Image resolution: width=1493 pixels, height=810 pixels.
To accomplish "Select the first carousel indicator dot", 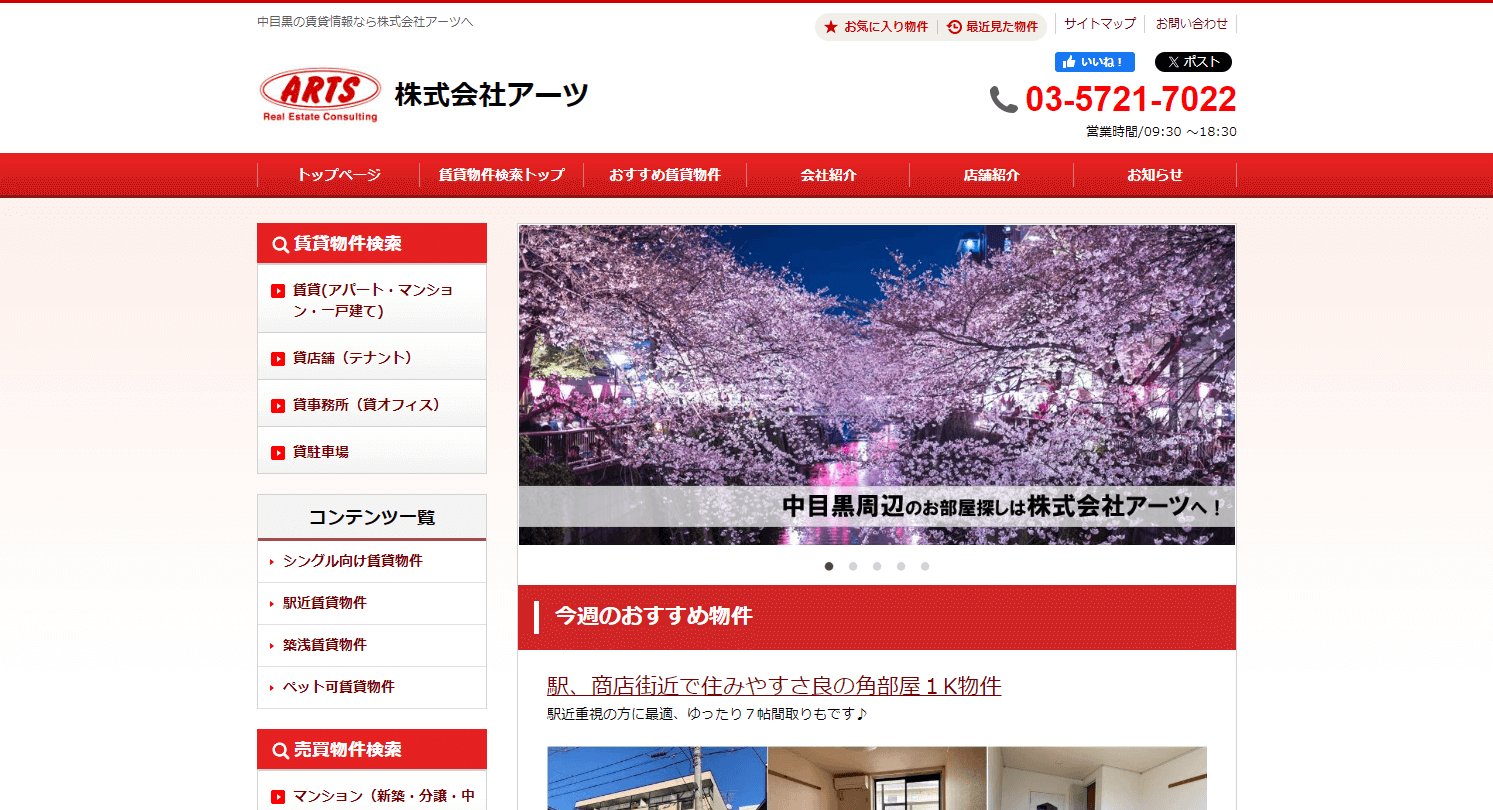I will click(828, 566).
